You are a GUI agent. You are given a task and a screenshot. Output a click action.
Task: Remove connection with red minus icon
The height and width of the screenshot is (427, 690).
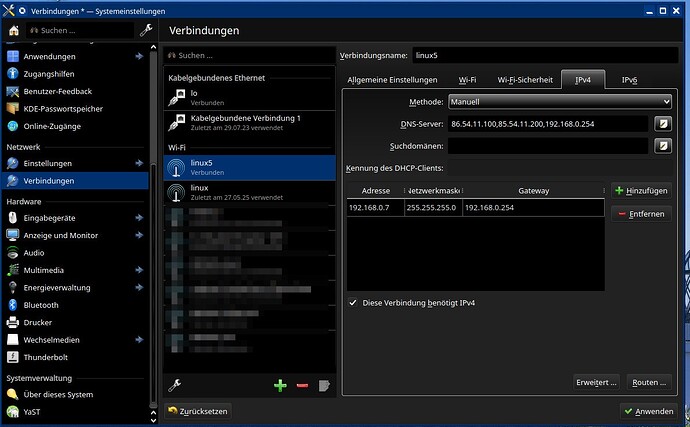tap(302, 386)
